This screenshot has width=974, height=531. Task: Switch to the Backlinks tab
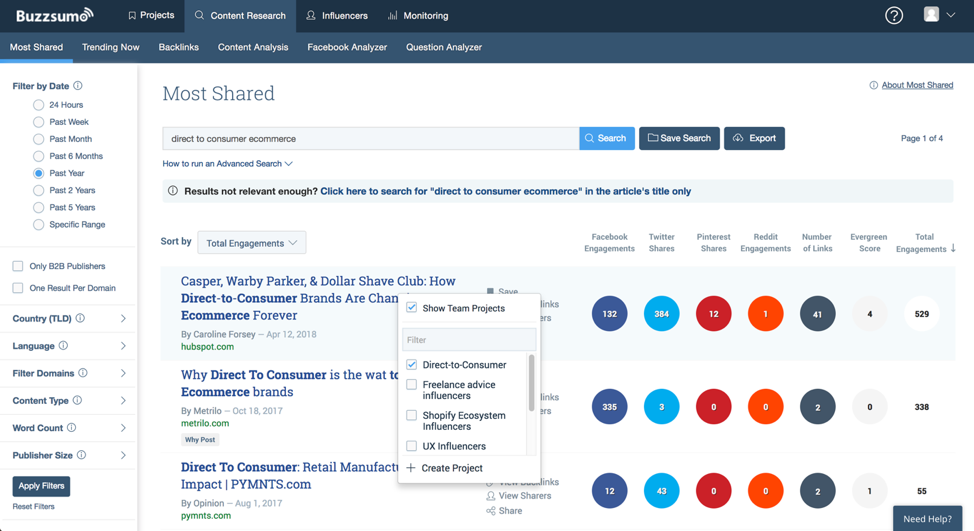point(178,47)
